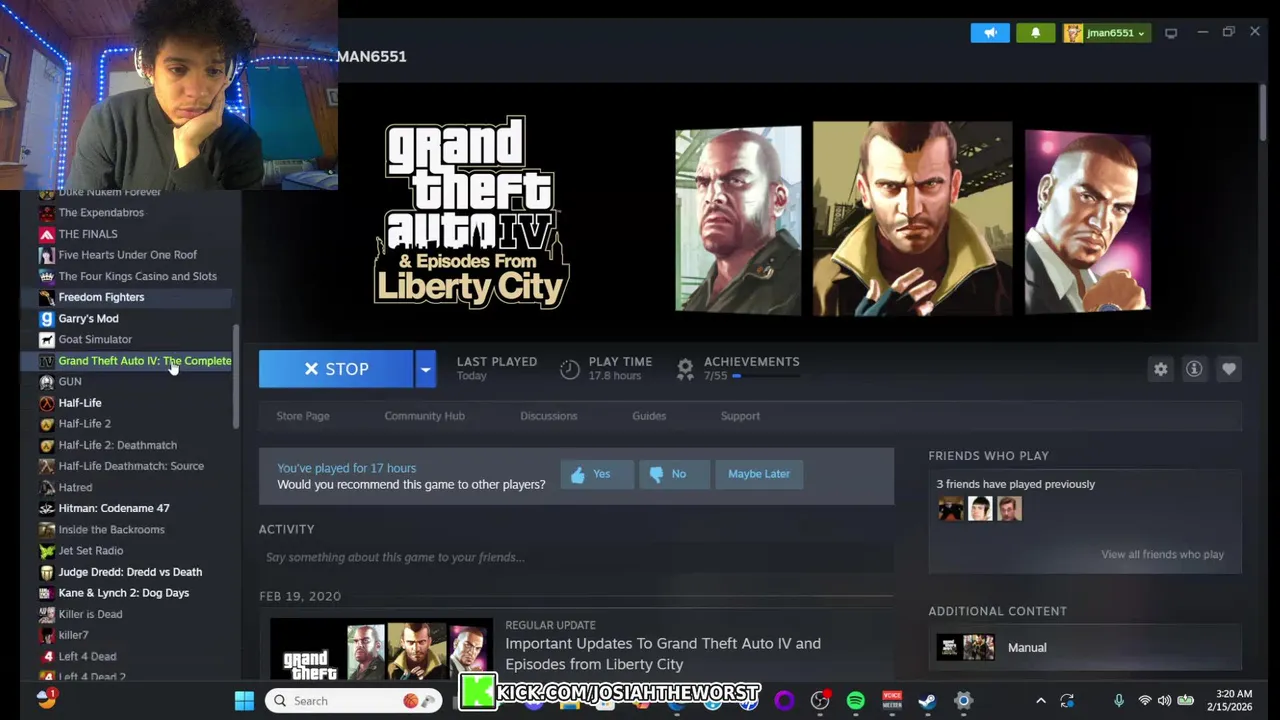Open the Manual under Additional Content
This screenshot has width=1280, height=720.
click(1085, 647)
